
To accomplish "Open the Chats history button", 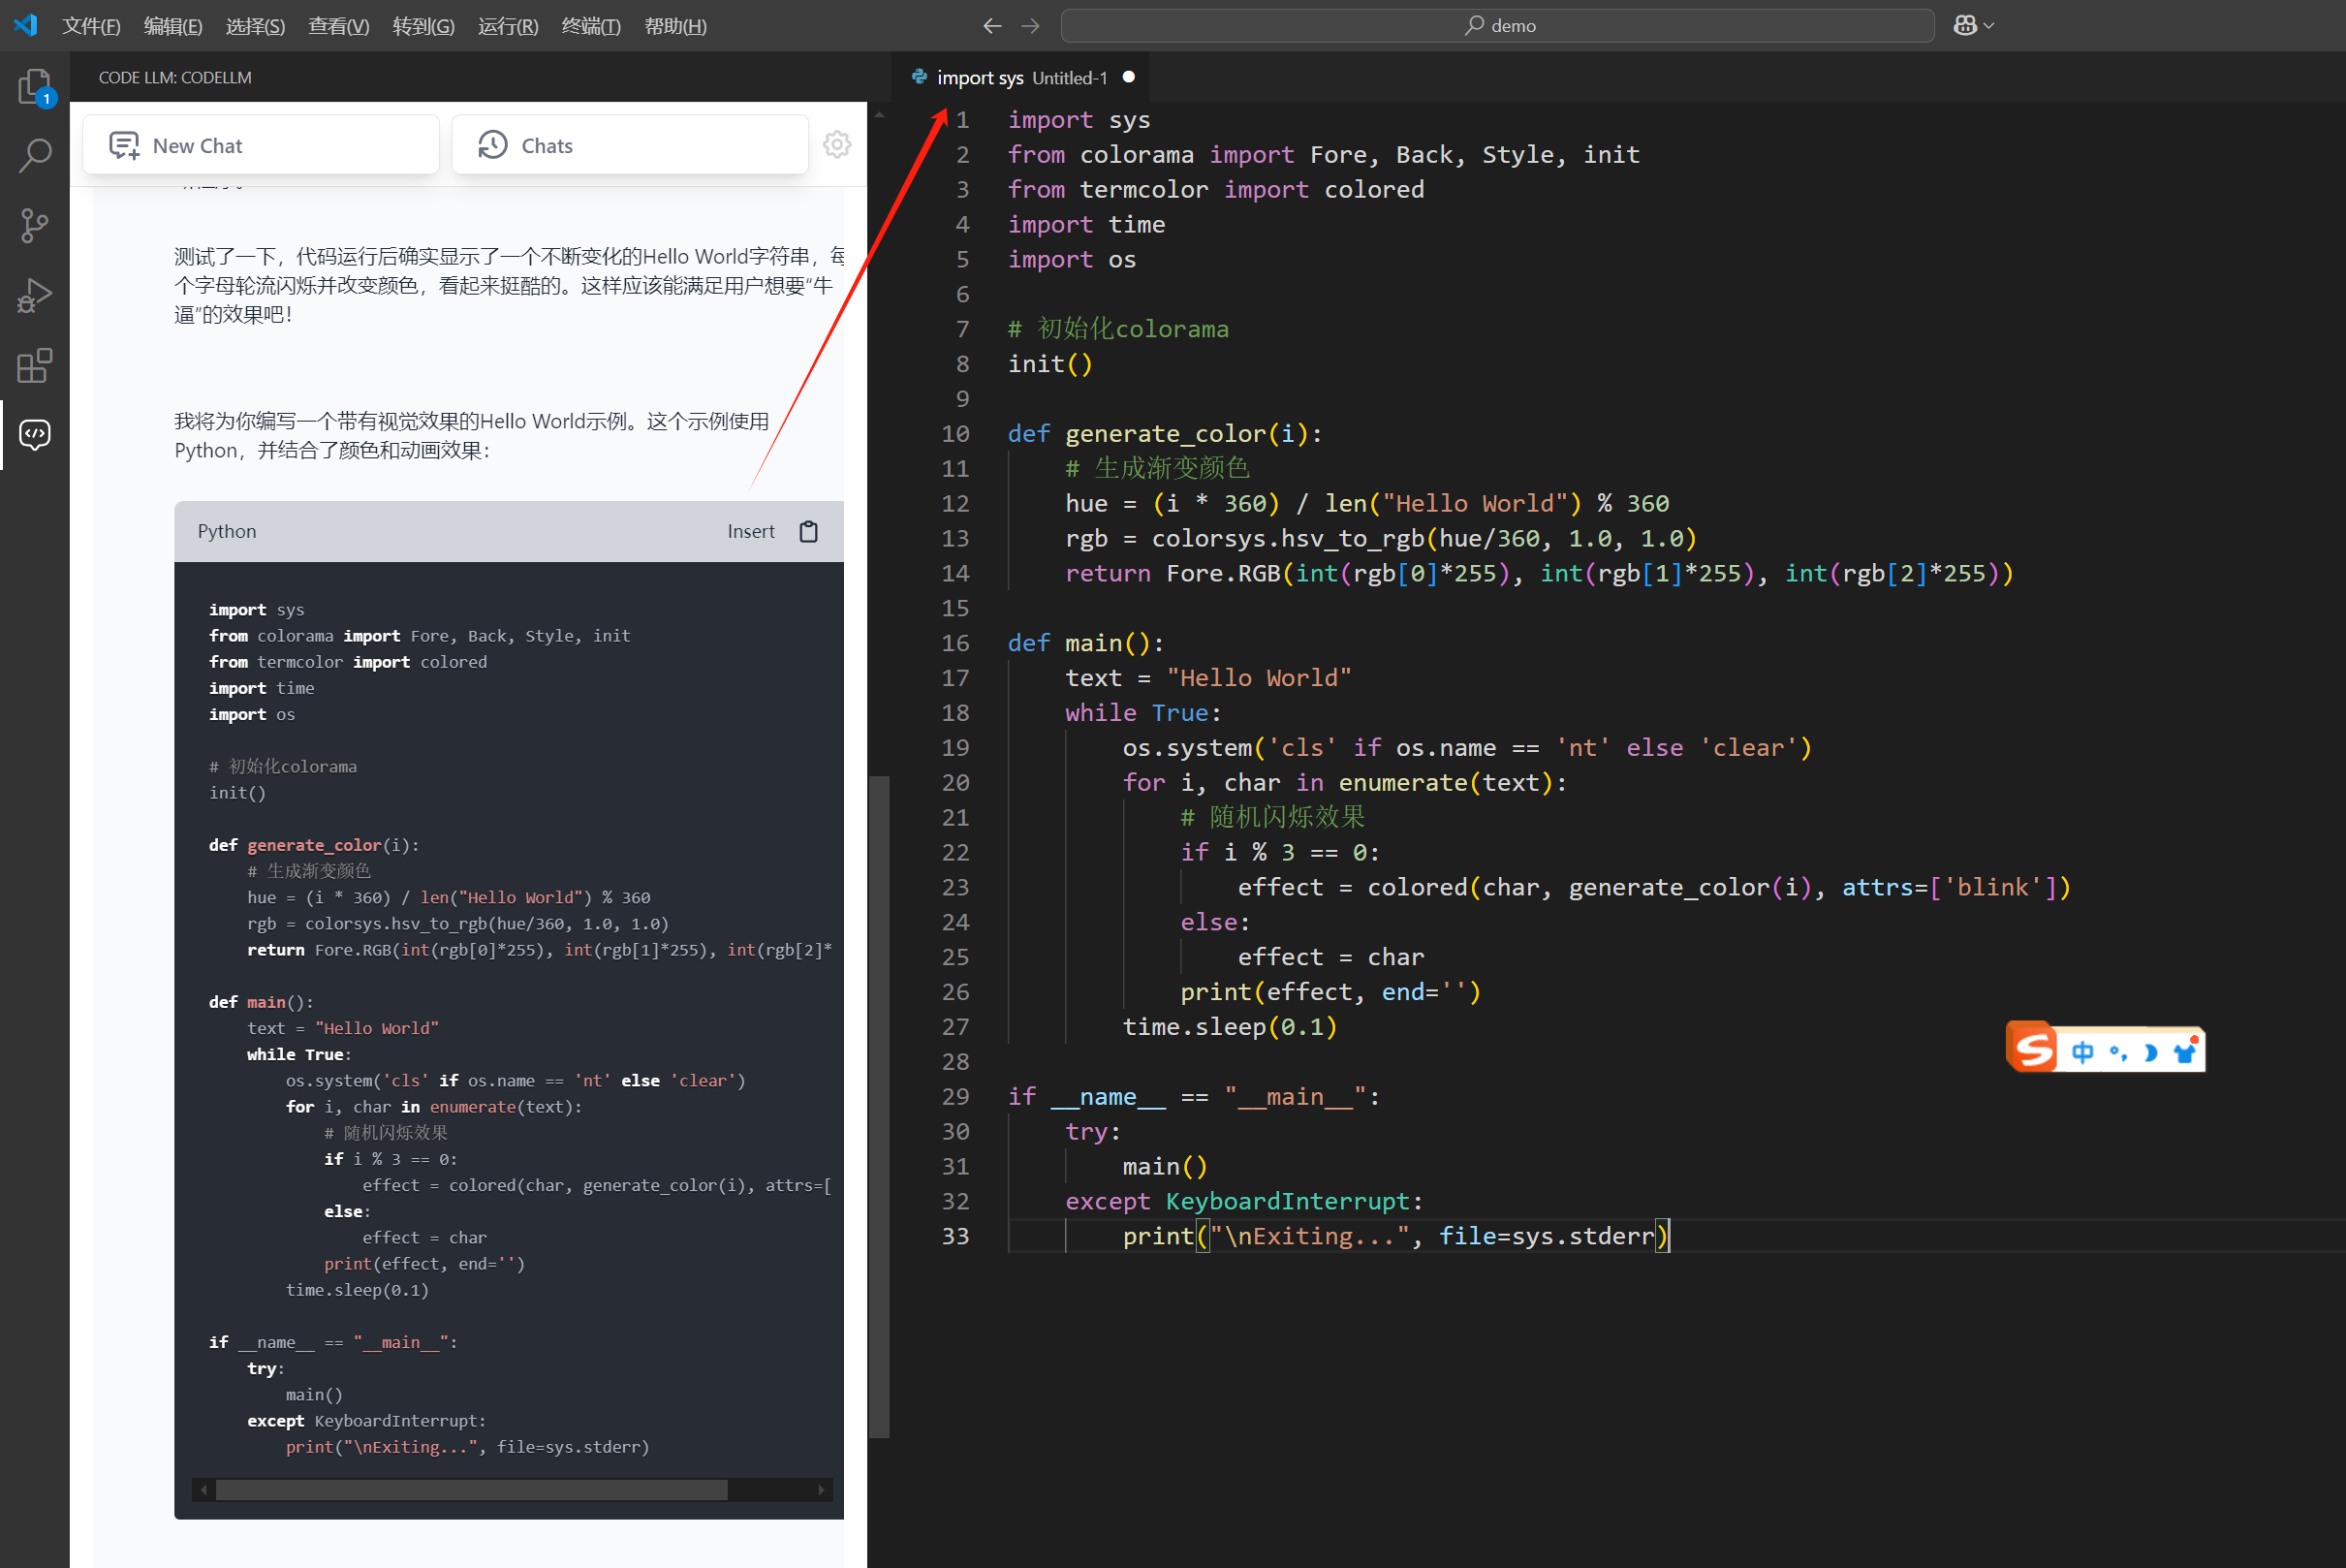I will pyautogui.click(x=629, y=145).
